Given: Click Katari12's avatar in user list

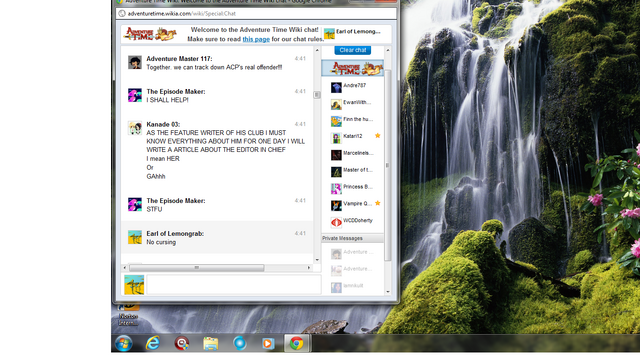Looking at the screenshot, I should coord(336,138).
